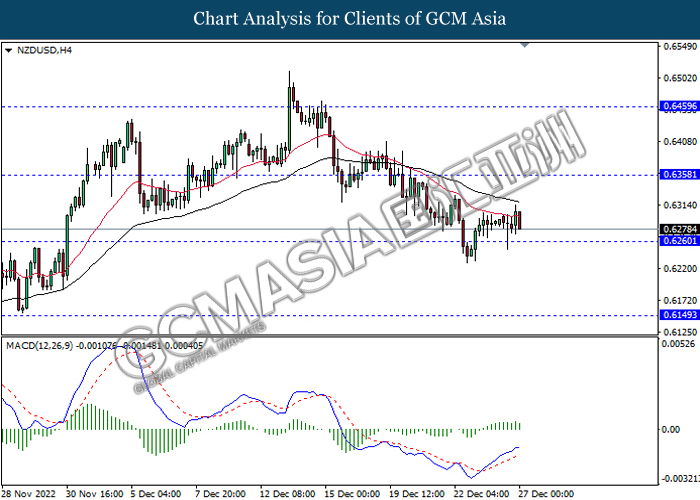Click the NZDUSD,H4 chart label
This screenshot has width=700, height=500.
pos(44,50)
